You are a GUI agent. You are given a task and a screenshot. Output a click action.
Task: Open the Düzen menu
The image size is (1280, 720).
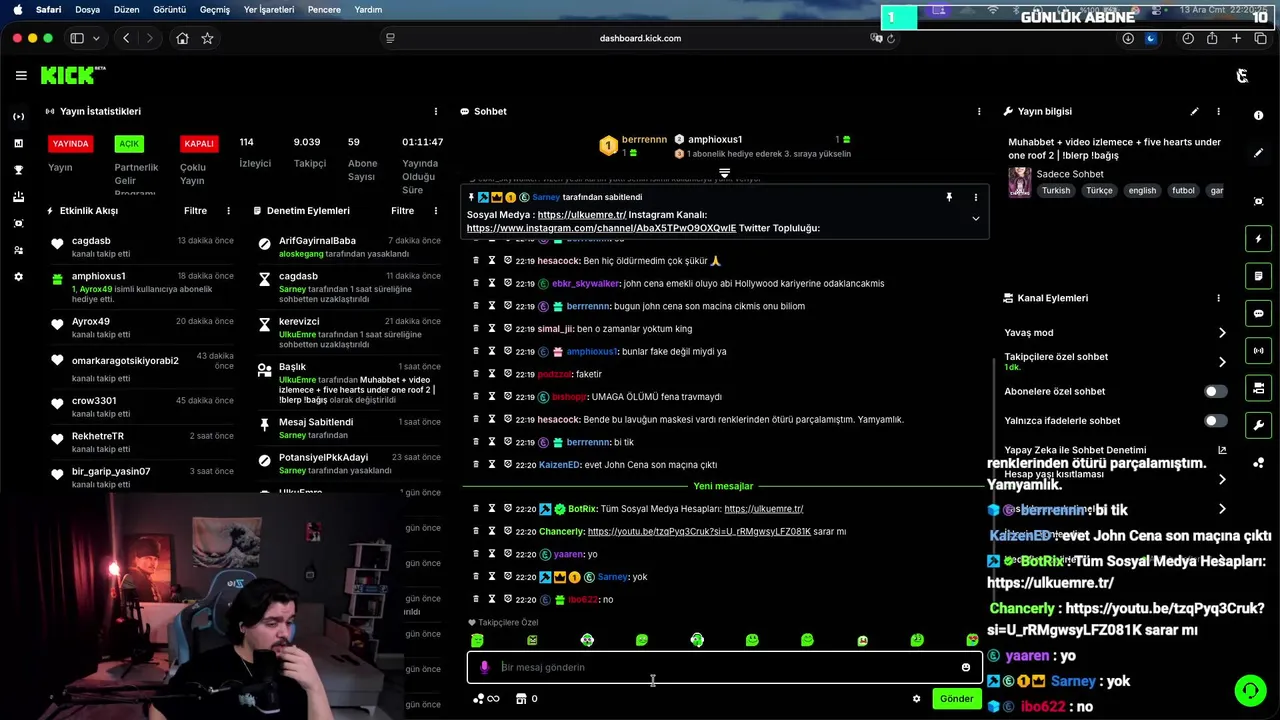[127, 9]
